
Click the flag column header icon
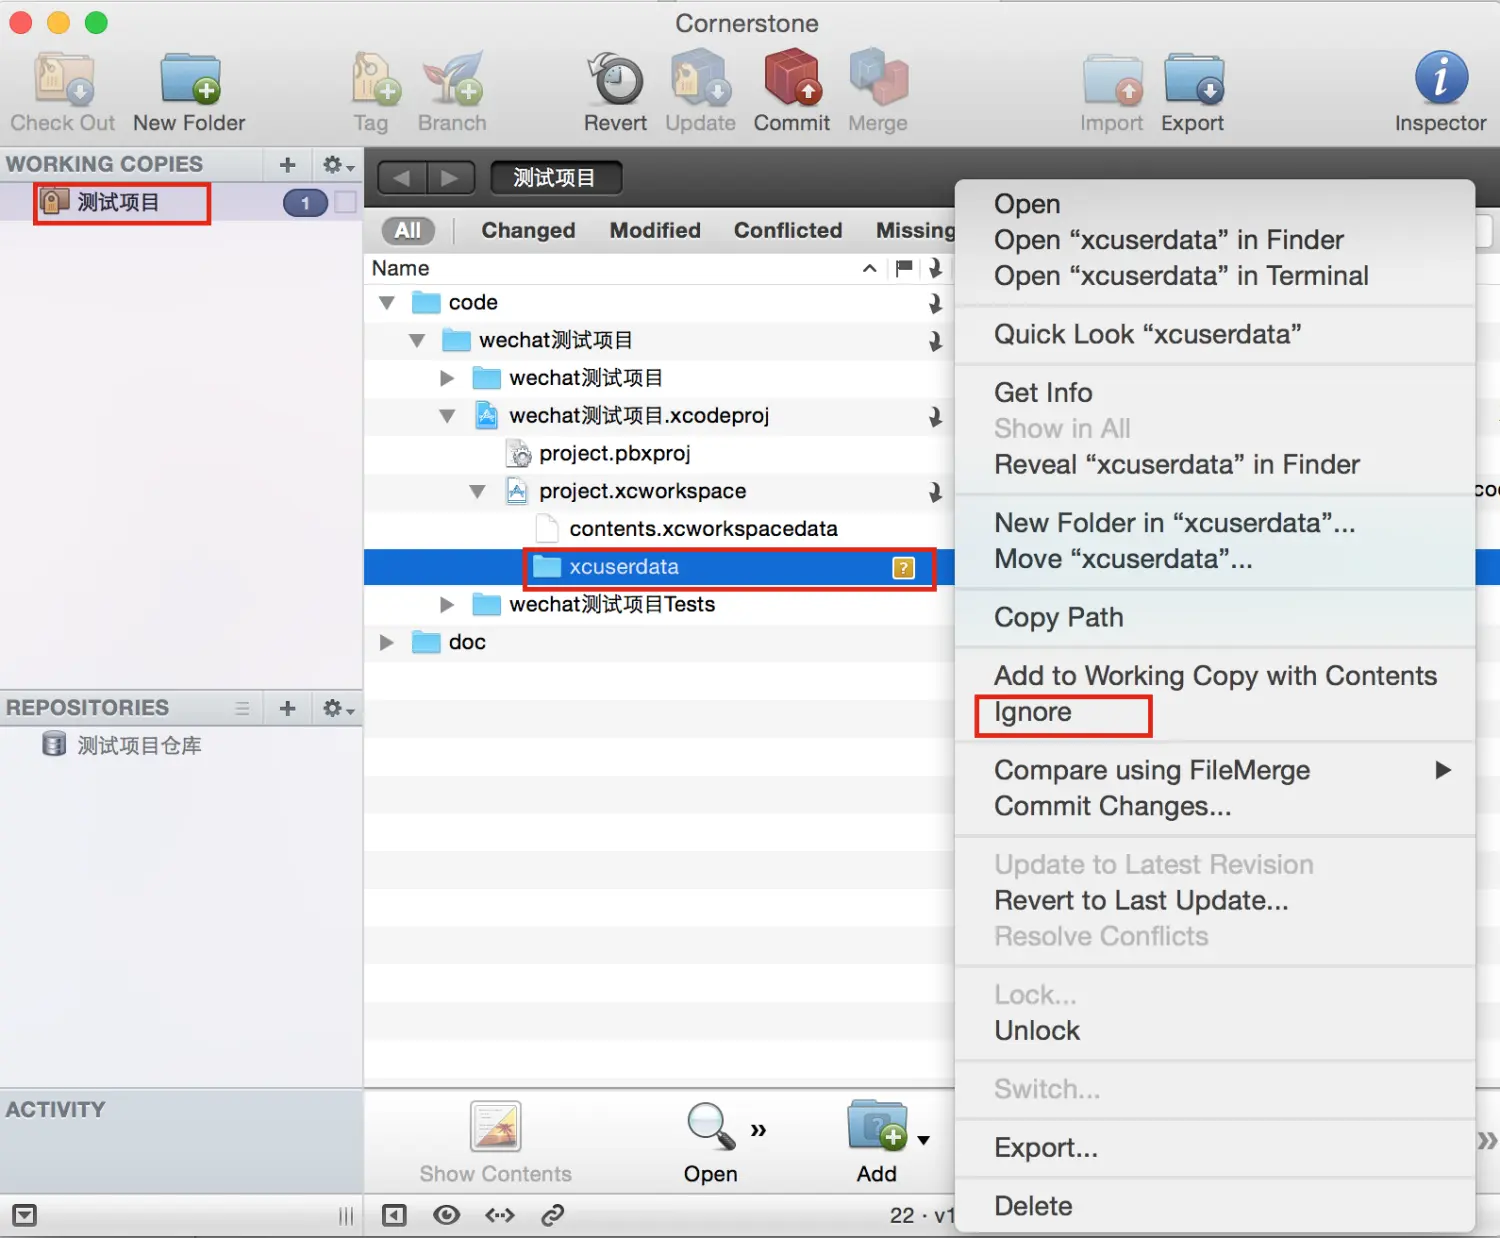(904, 267)
